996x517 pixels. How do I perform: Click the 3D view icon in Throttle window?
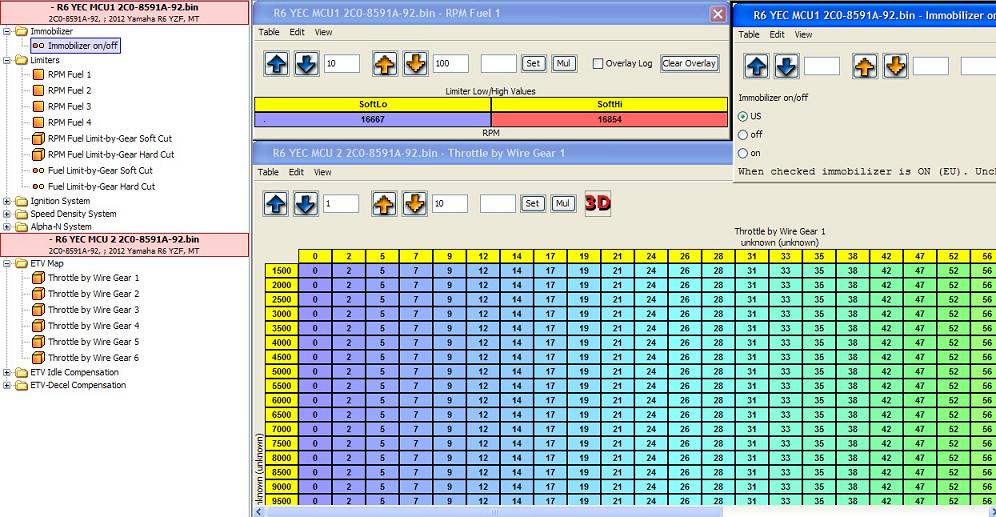598,203
